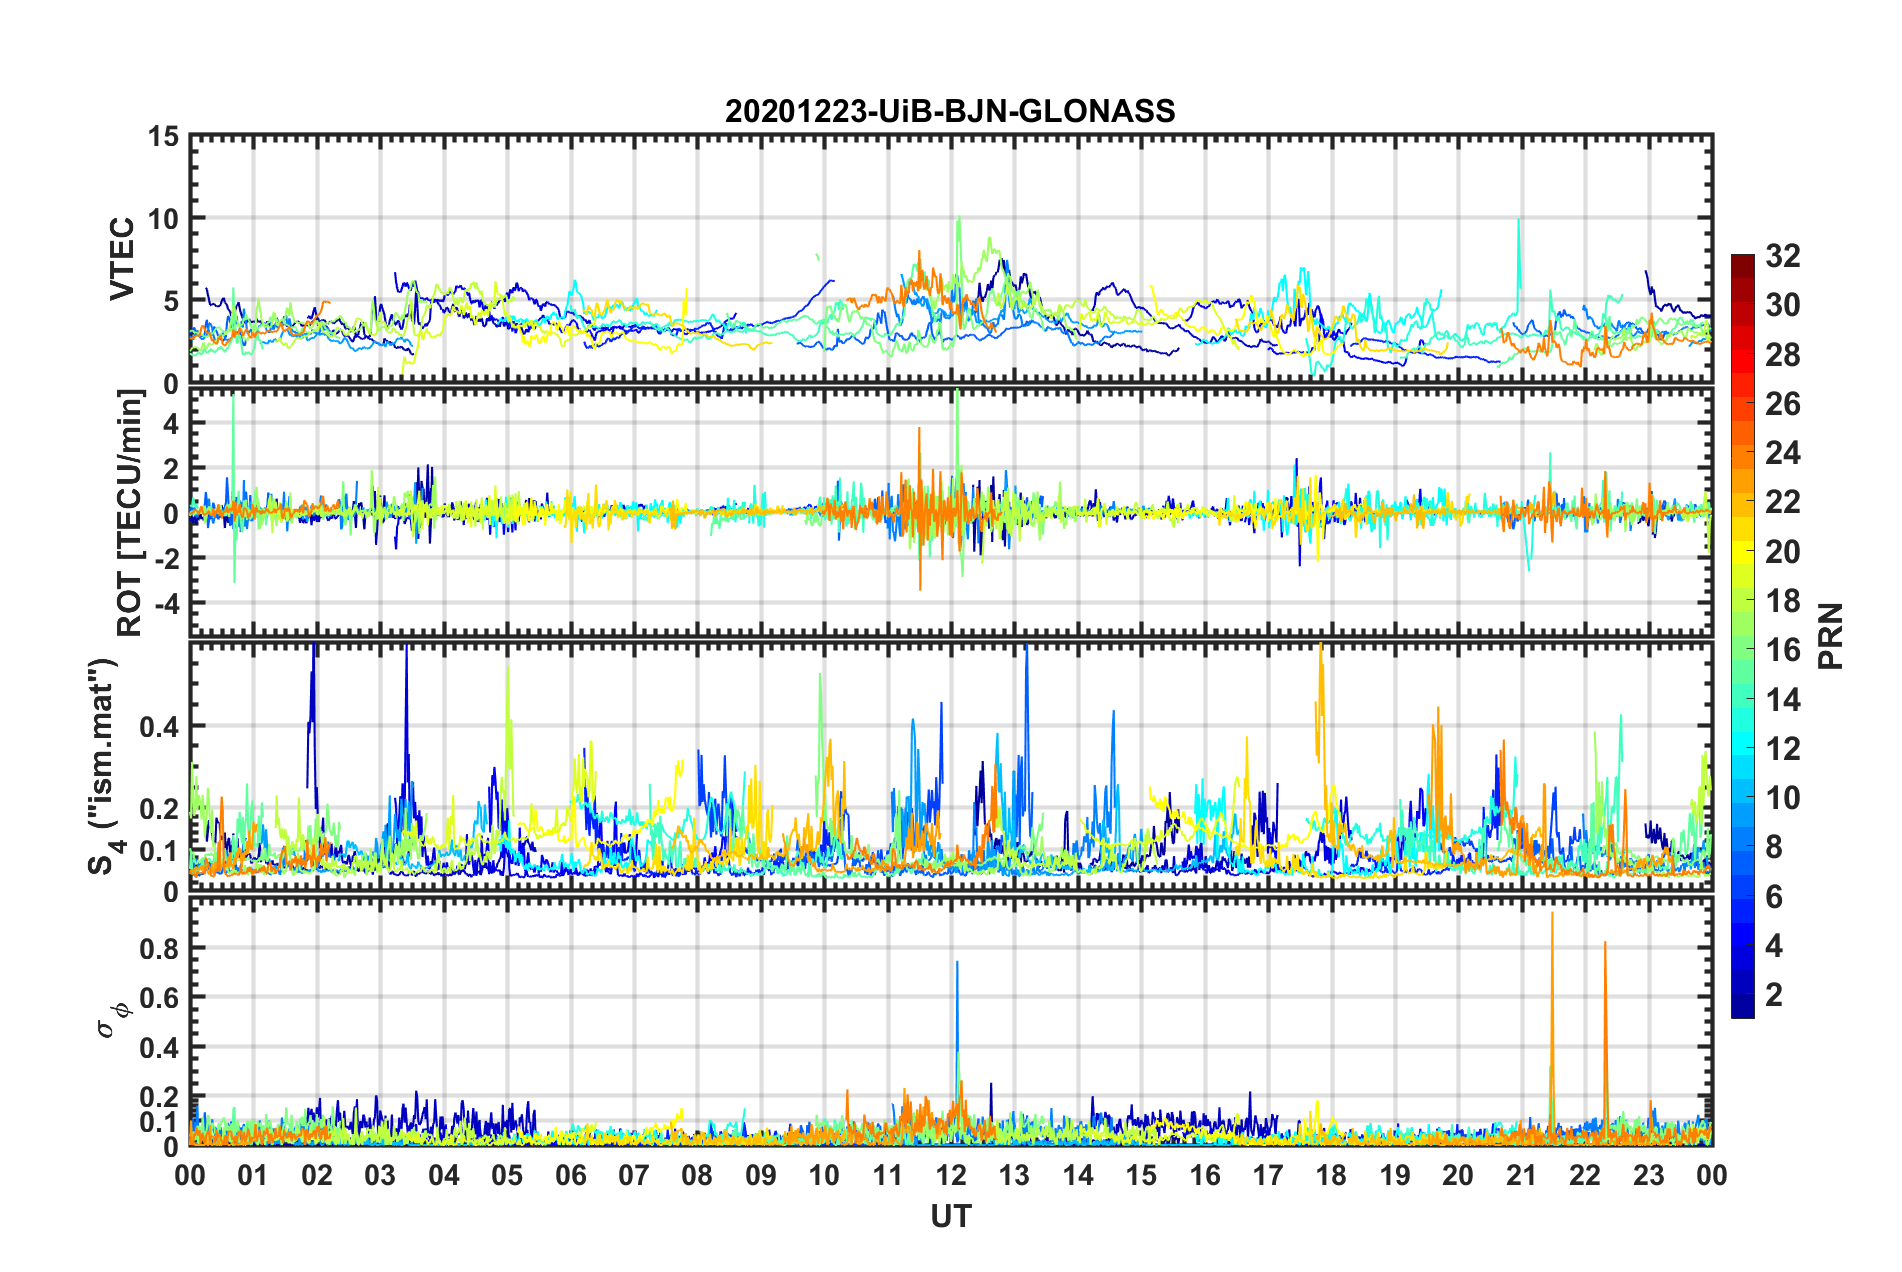Click the x-axis hour label "17"
The height and width of the screenshot is (1272, 1902).
click(x=1268, y=1175)
